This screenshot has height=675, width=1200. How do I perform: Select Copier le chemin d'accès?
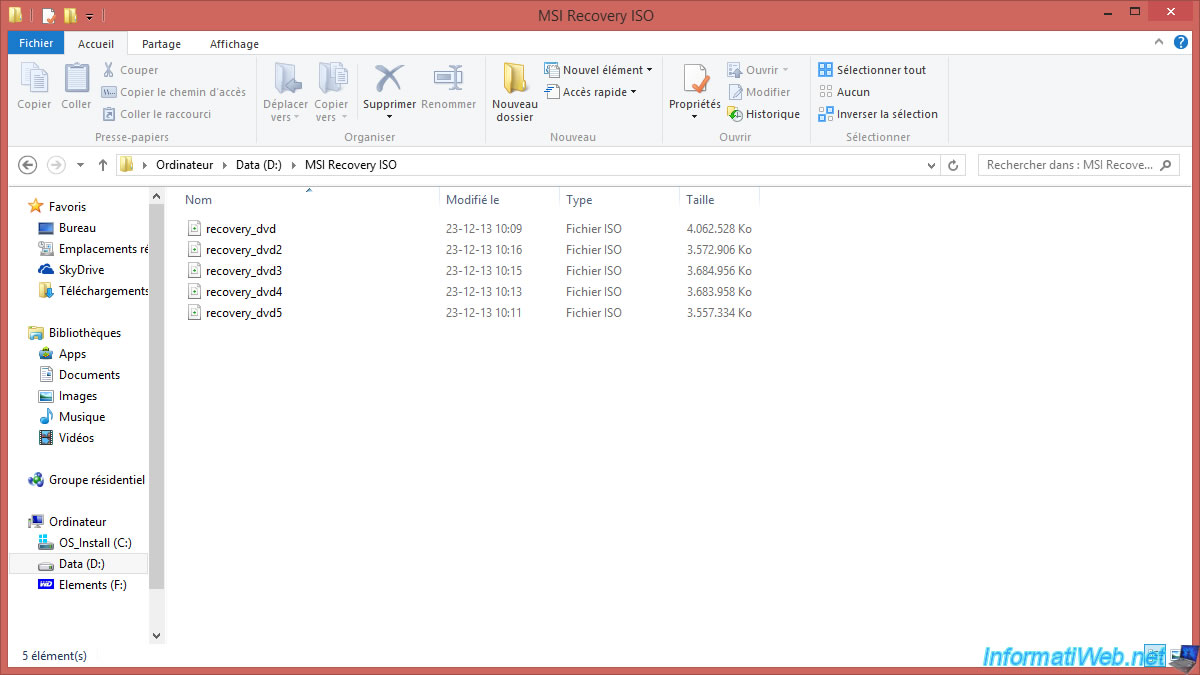[x=174, y=92]
